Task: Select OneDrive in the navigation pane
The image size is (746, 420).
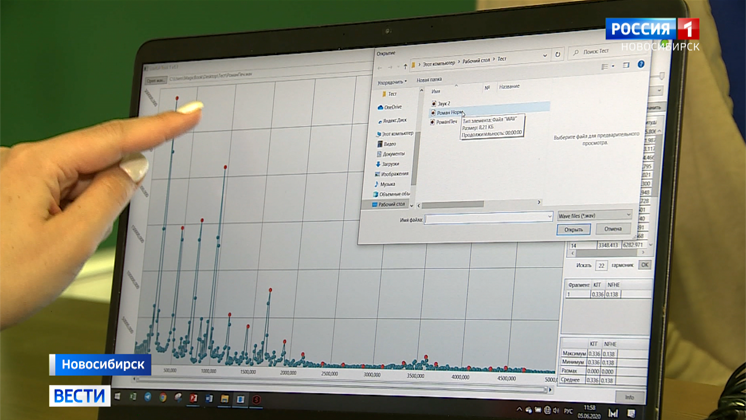Action: [x=390, y=107]
